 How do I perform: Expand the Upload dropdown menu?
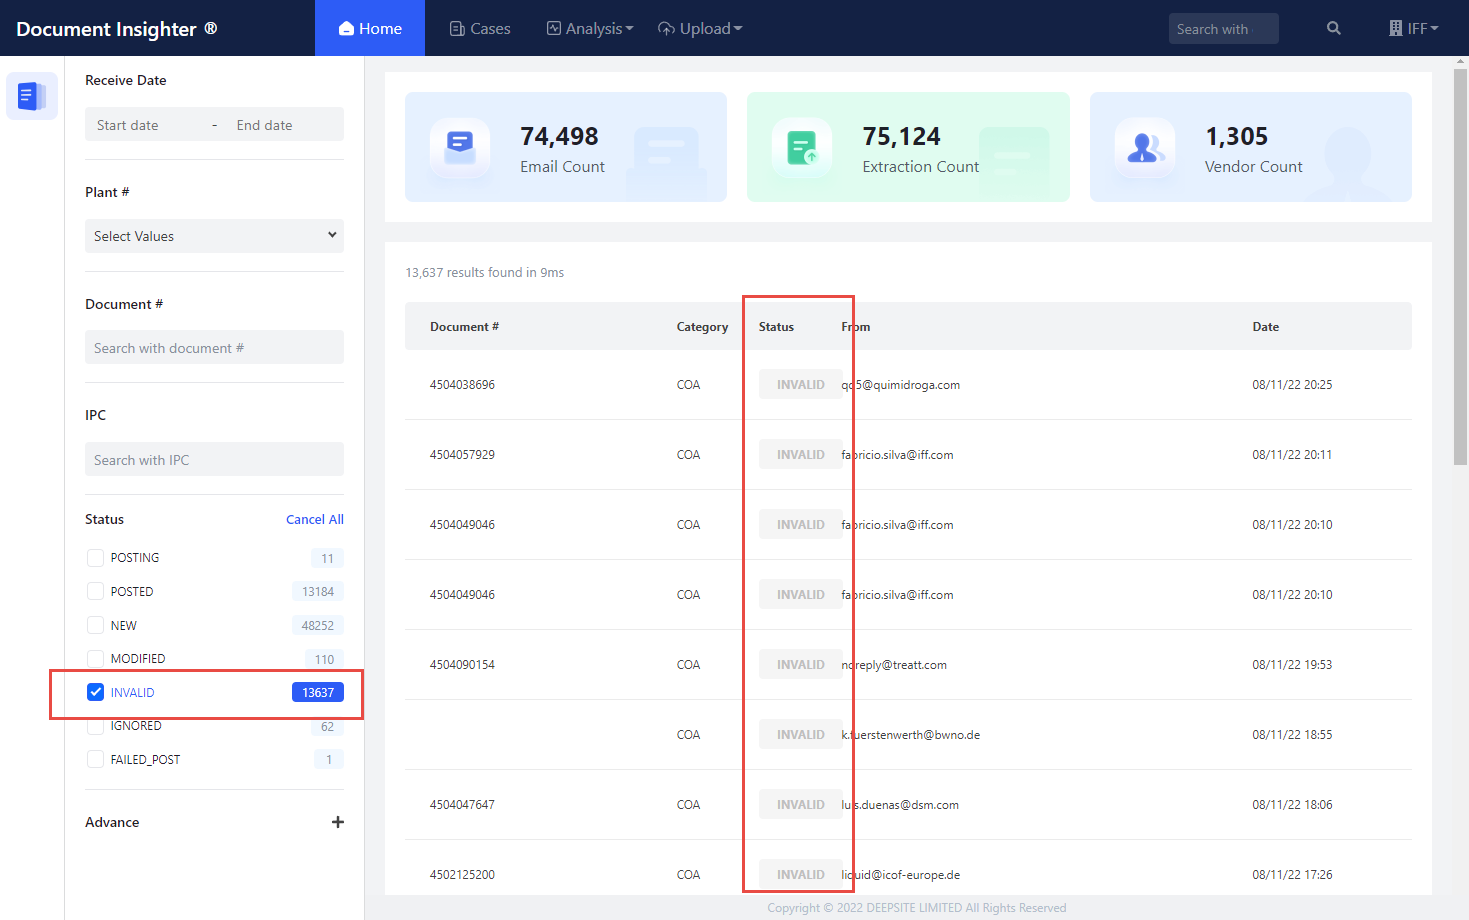tap(700, 28)
